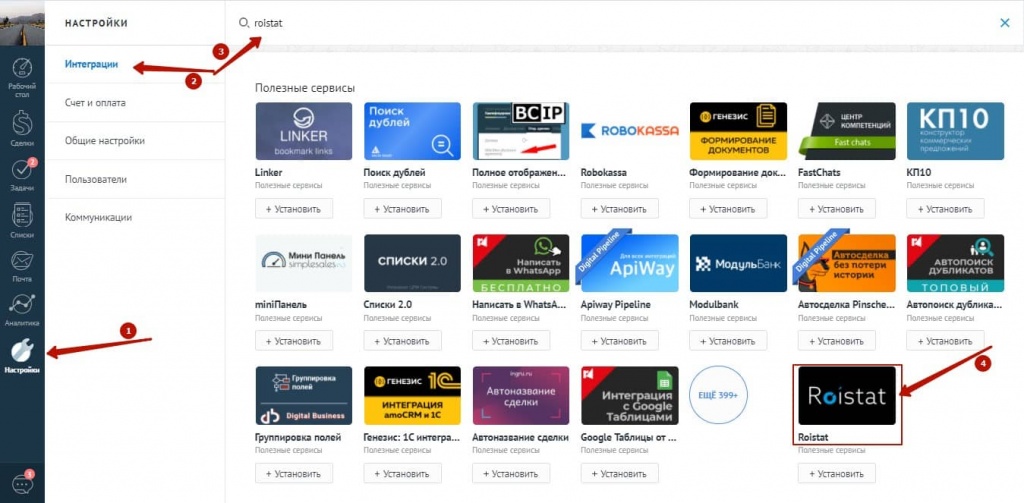Open the МодульБанк integration thumbnail
This screenshot has height=503, width=1024.
pyautogui.click(x=738, y=263)
